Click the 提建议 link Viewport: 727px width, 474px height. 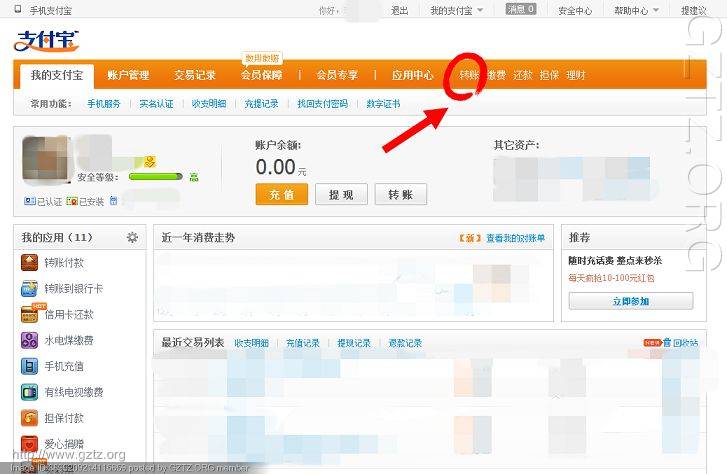pos(694,10)
